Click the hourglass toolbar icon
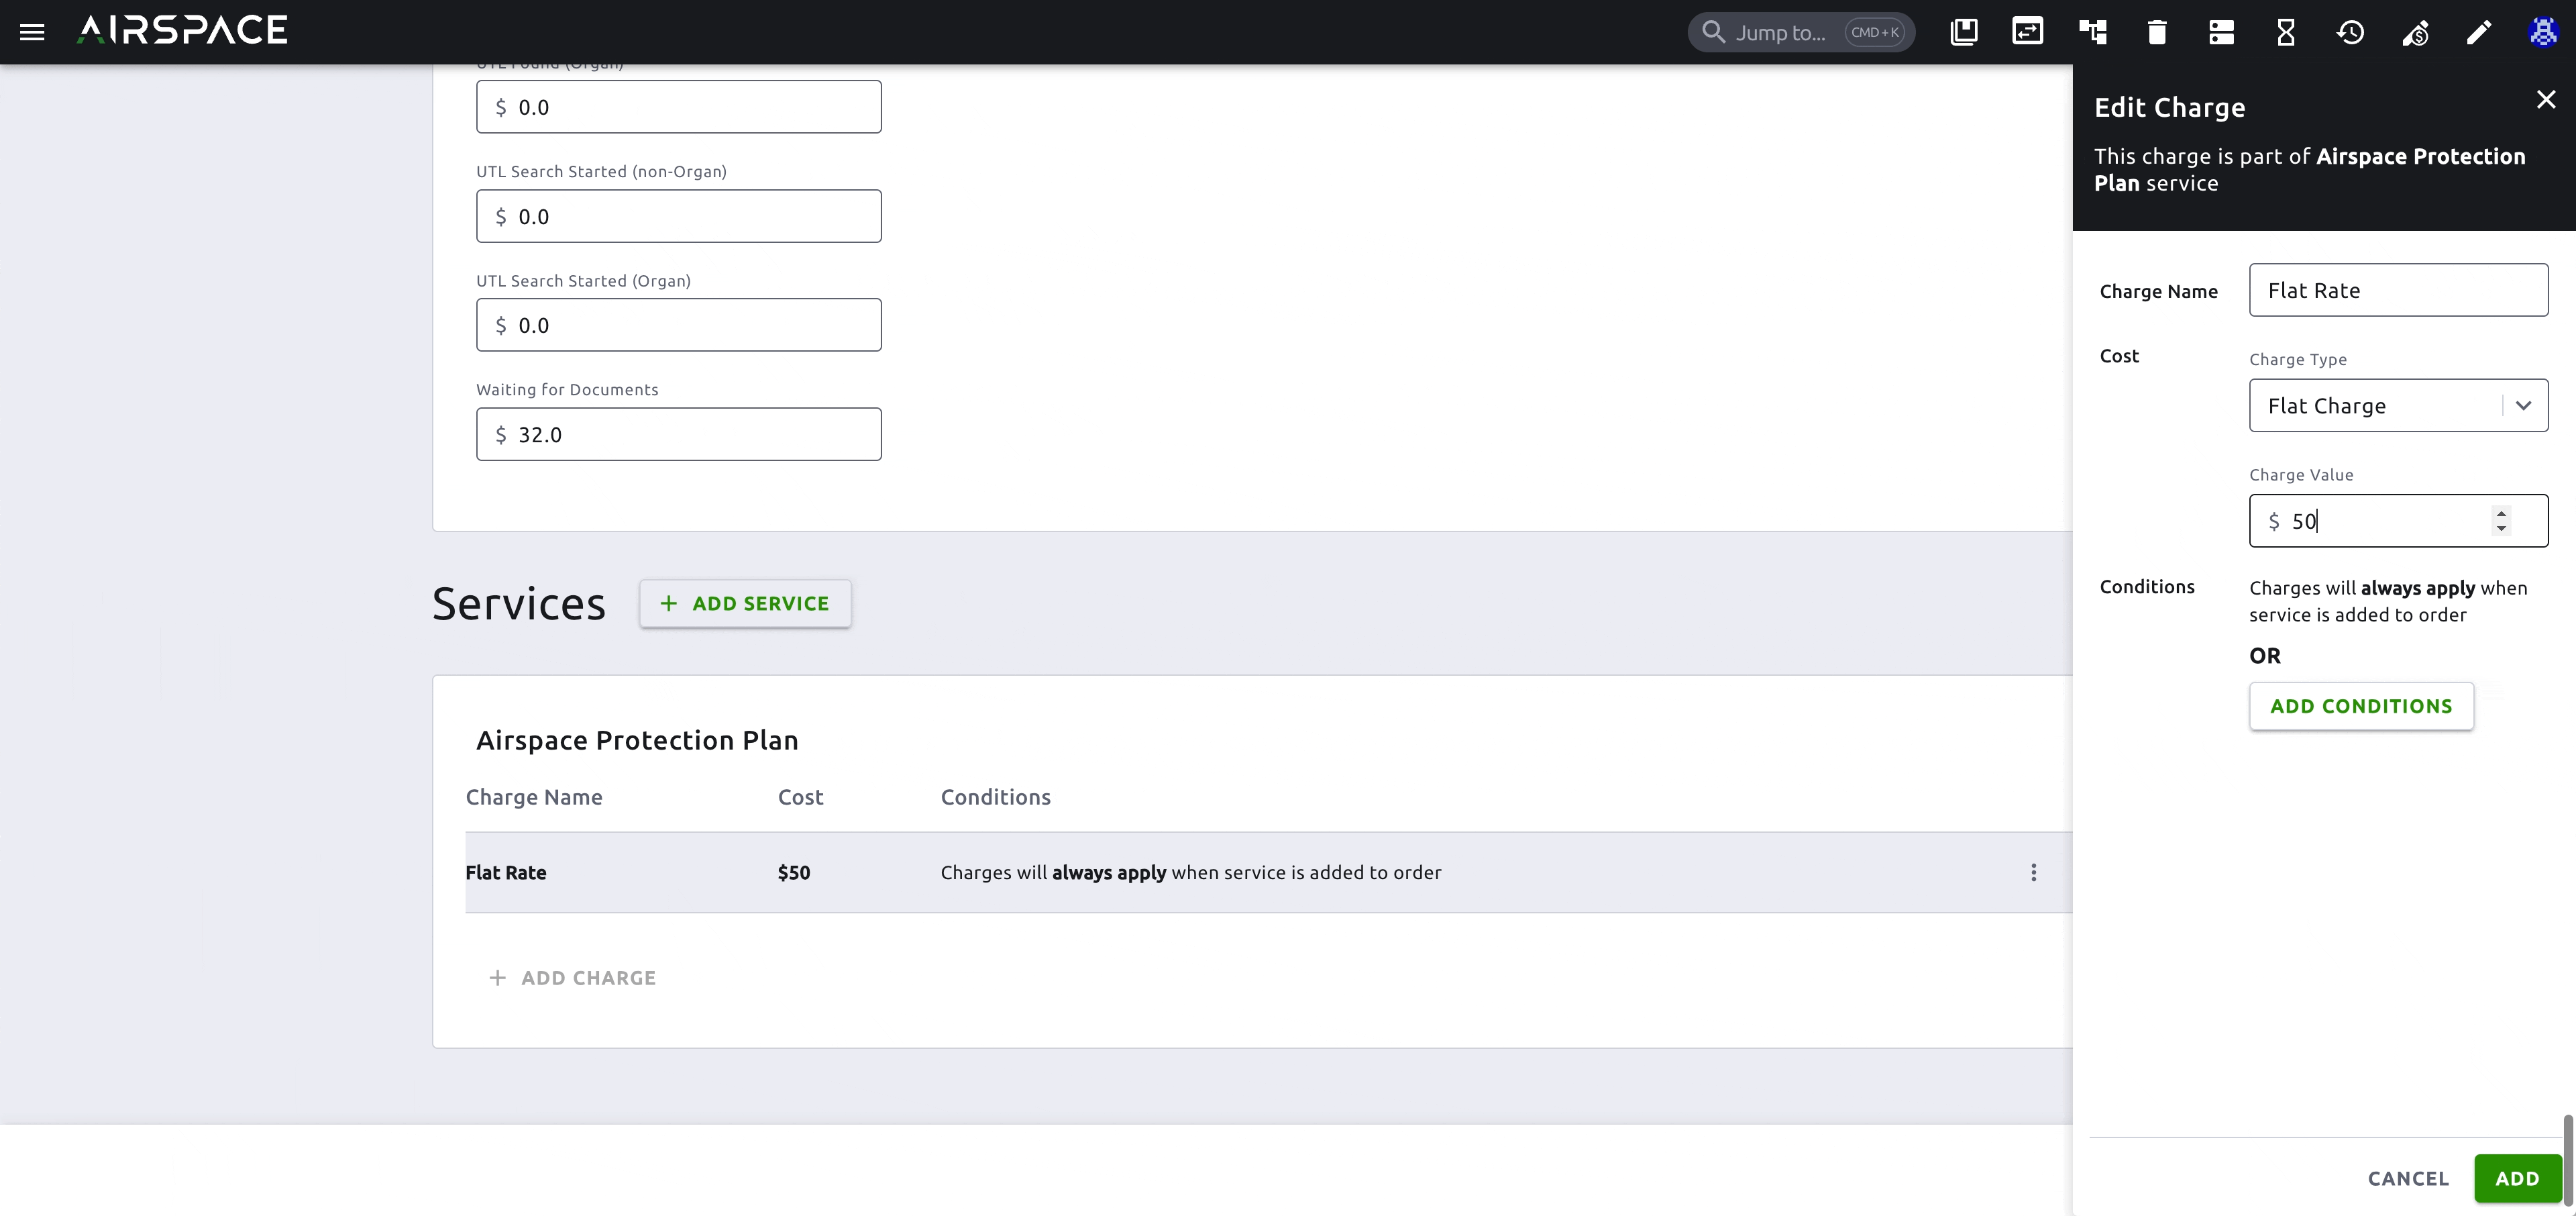 pyautogui.click(x=2286, y=32)
